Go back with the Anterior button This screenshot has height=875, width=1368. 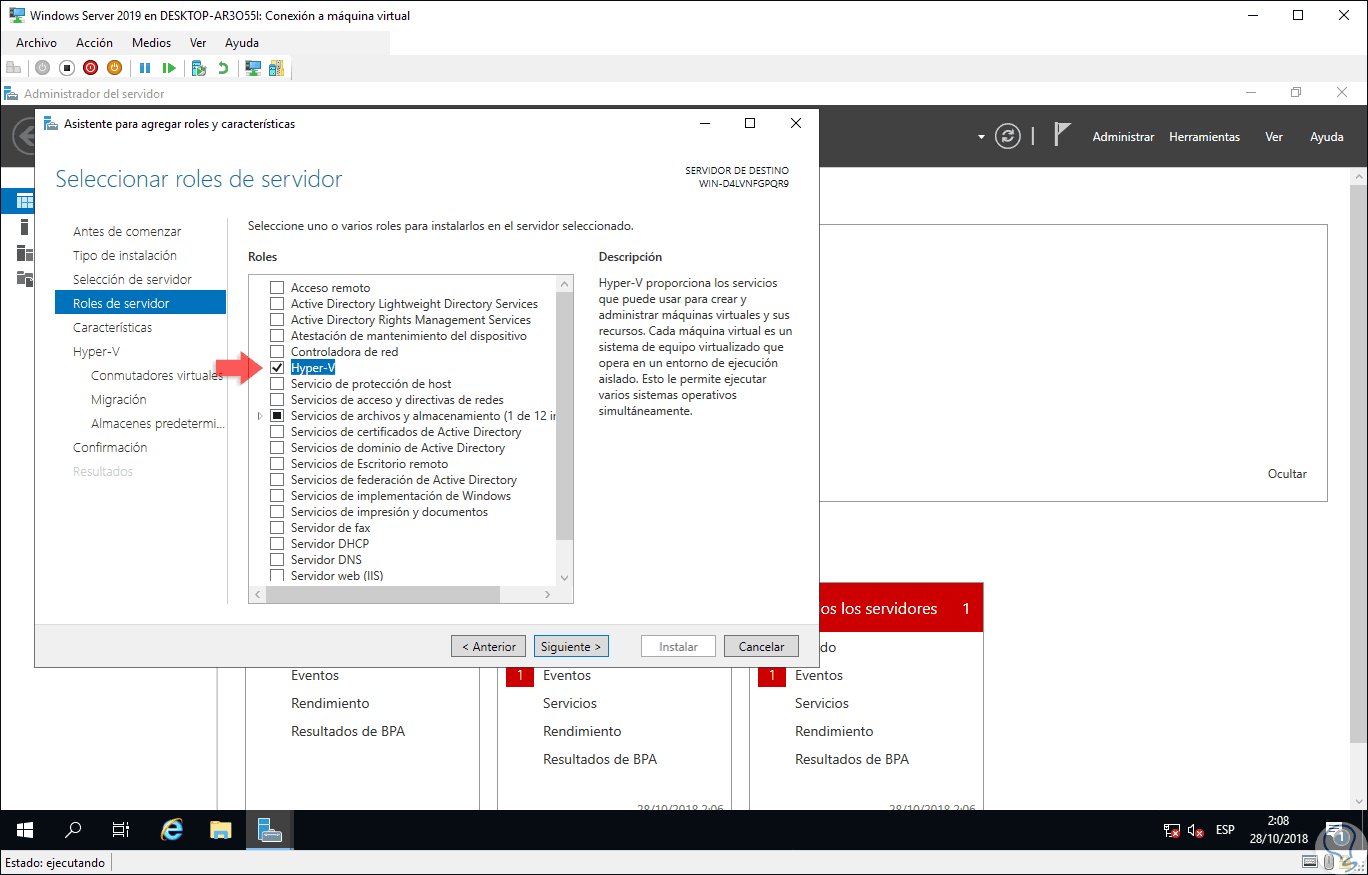click(x=489, y=647)
